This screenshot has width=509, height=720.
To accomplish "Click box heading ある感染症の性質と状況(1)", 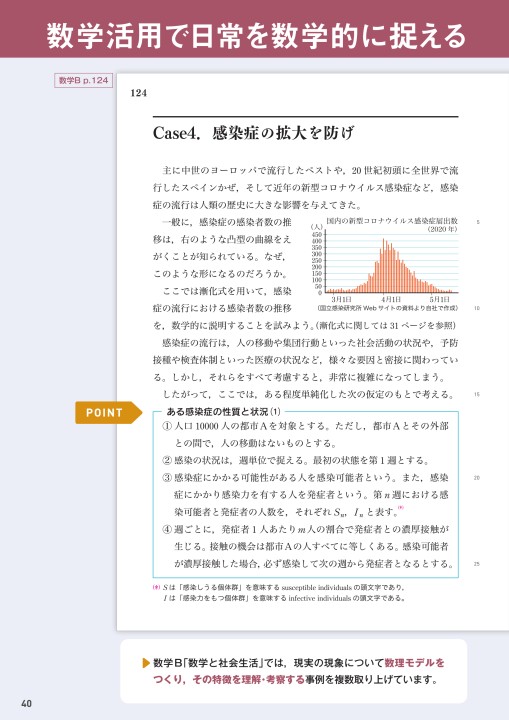I will coord(223,412).
